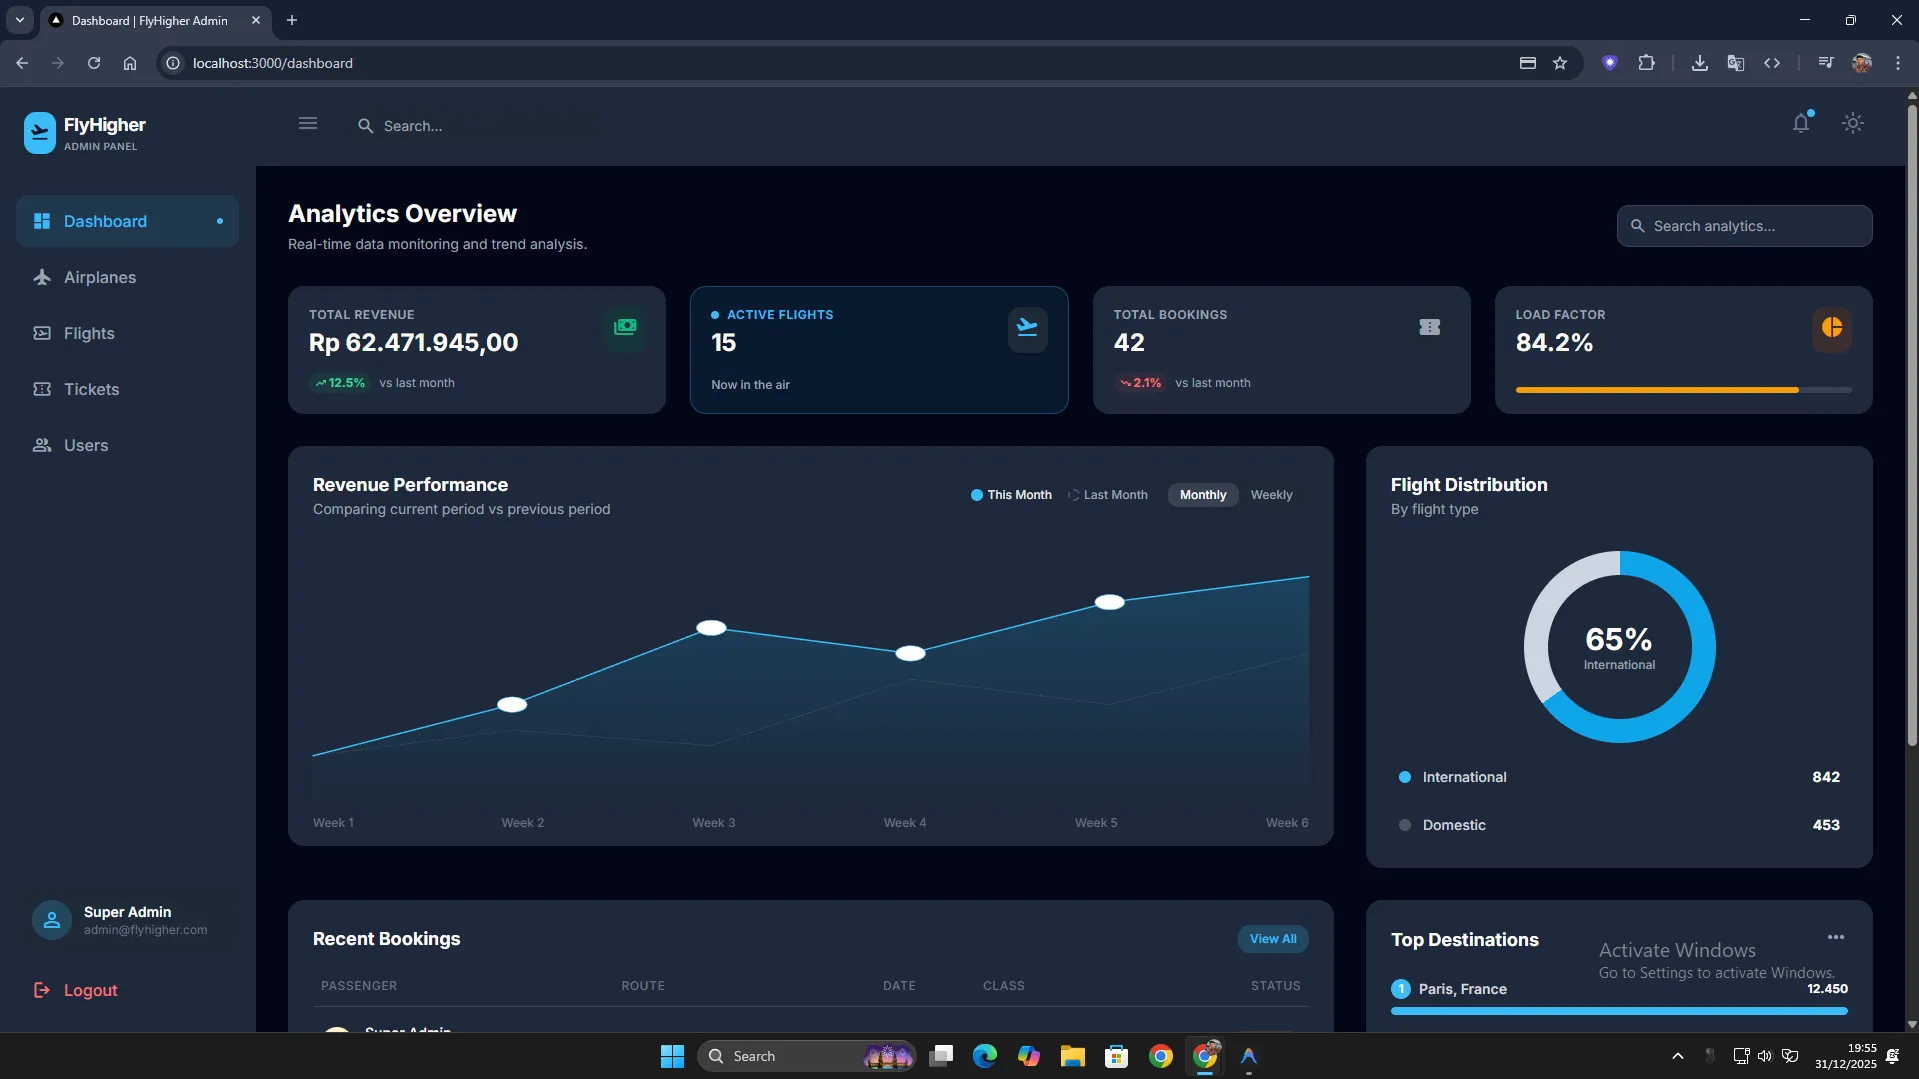Click the FlyHigher airplane logo

point(40,133)
